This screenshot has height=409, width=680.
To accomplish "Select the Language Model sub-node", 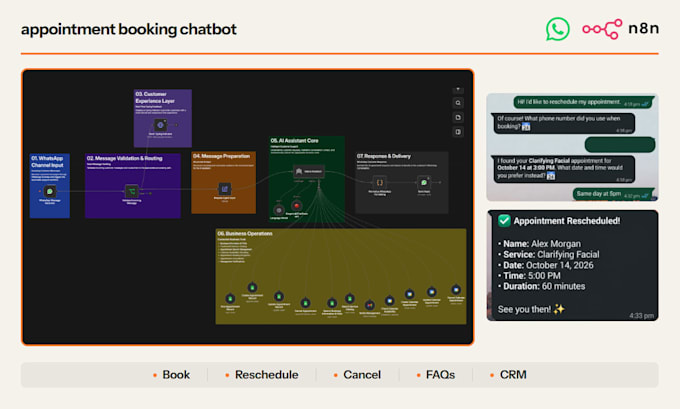I will 279,210.
